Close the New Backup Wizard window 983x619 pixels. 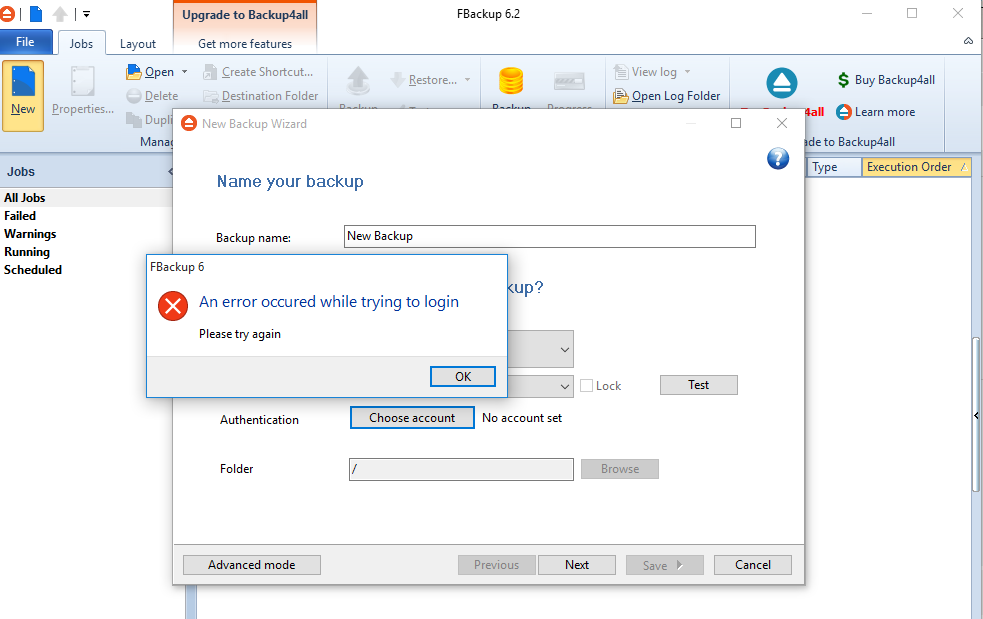click(782, 123)
